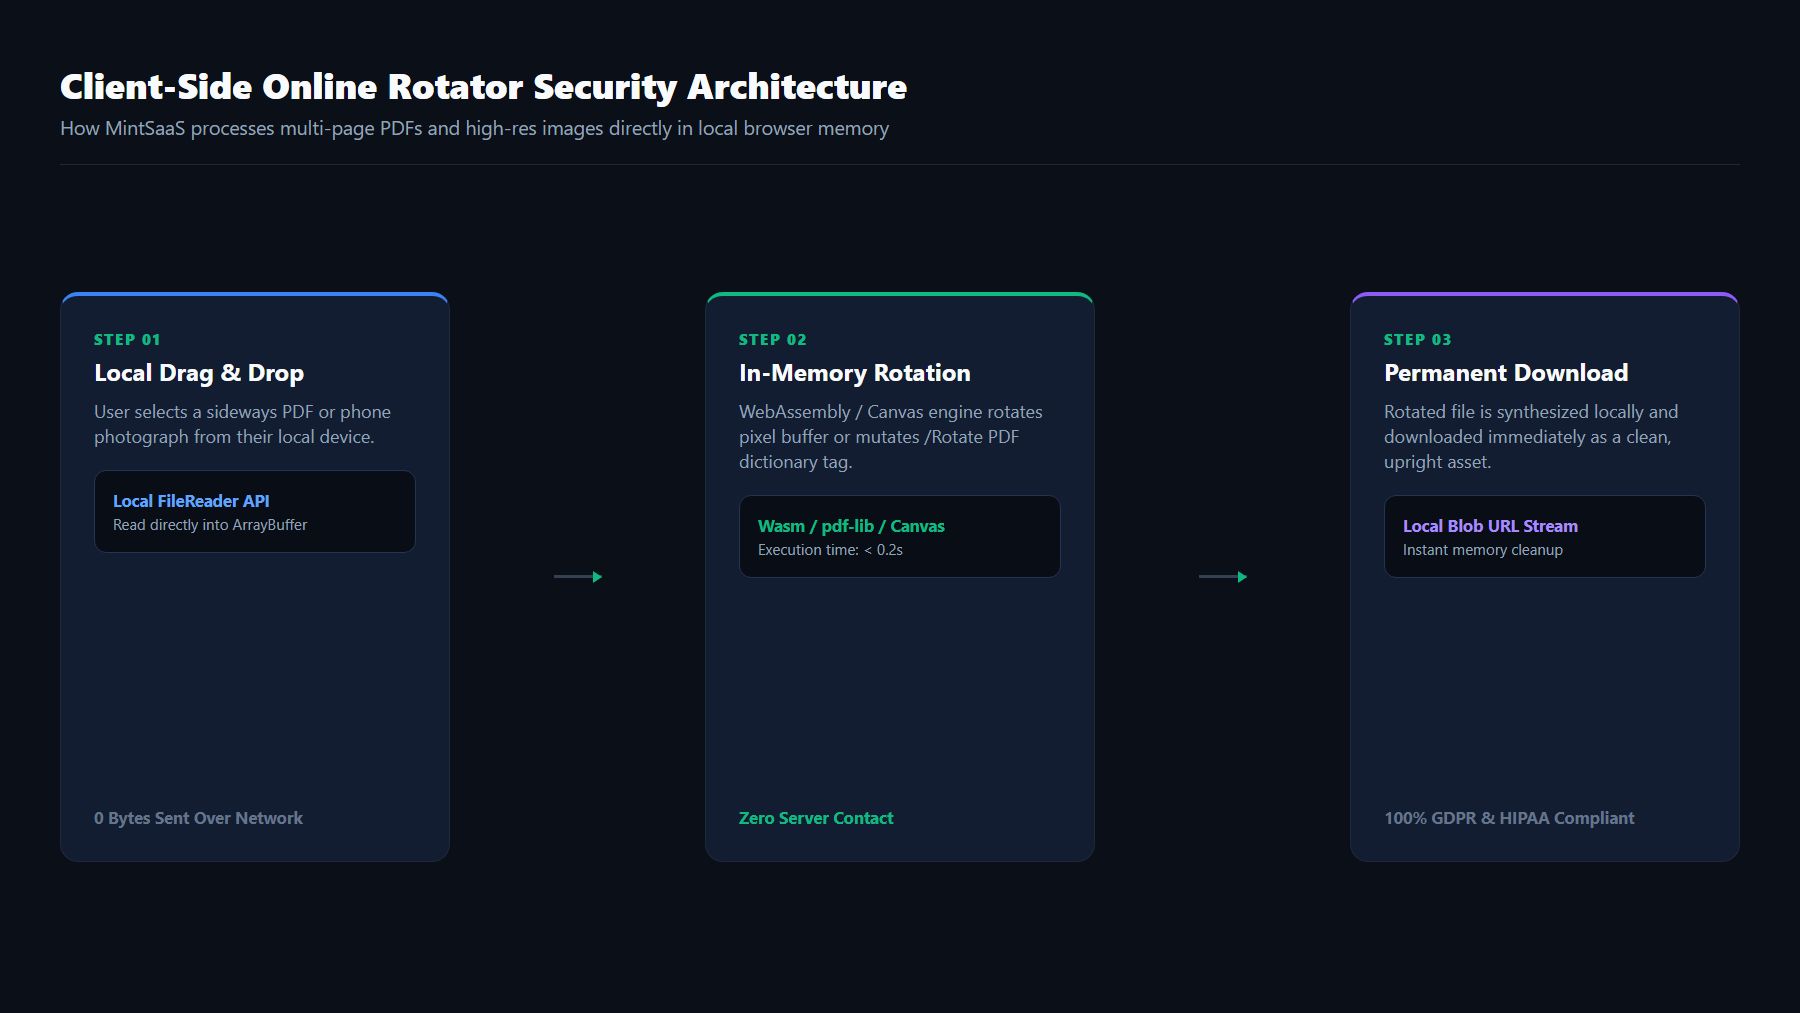Click the "Zero Server Contact" footer

[816, 818]
